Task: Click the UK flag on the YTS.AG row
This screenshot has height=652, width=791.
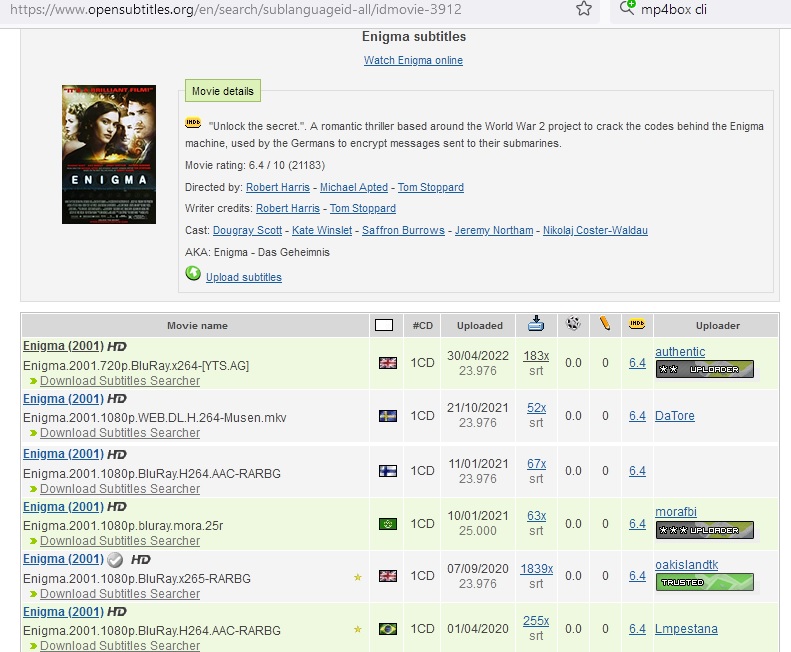Action: tap(388, 363)
